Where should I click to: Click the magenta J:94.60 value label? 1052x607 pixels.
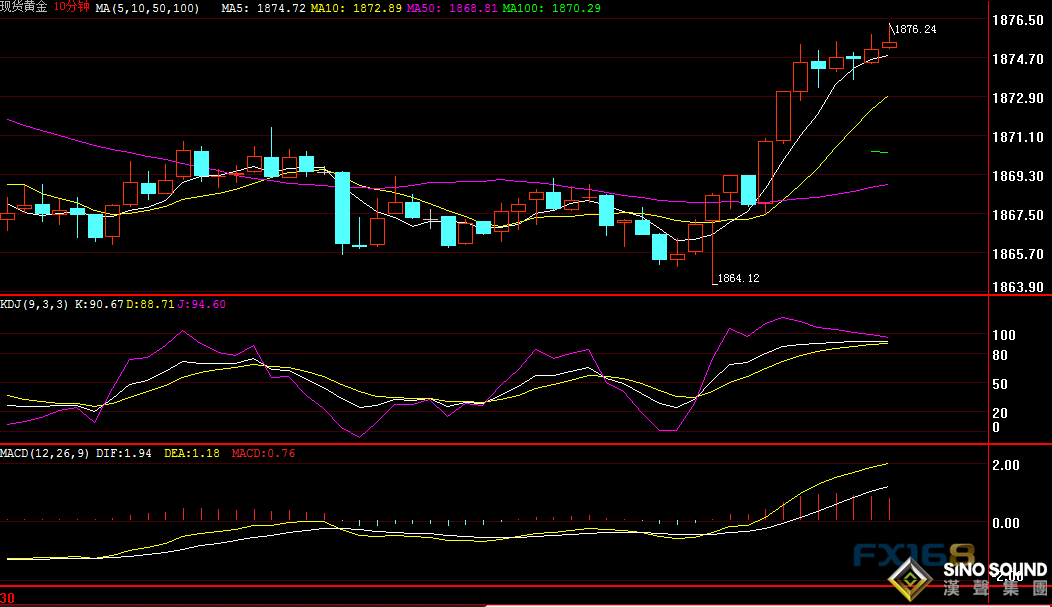(x=202, y=304)
